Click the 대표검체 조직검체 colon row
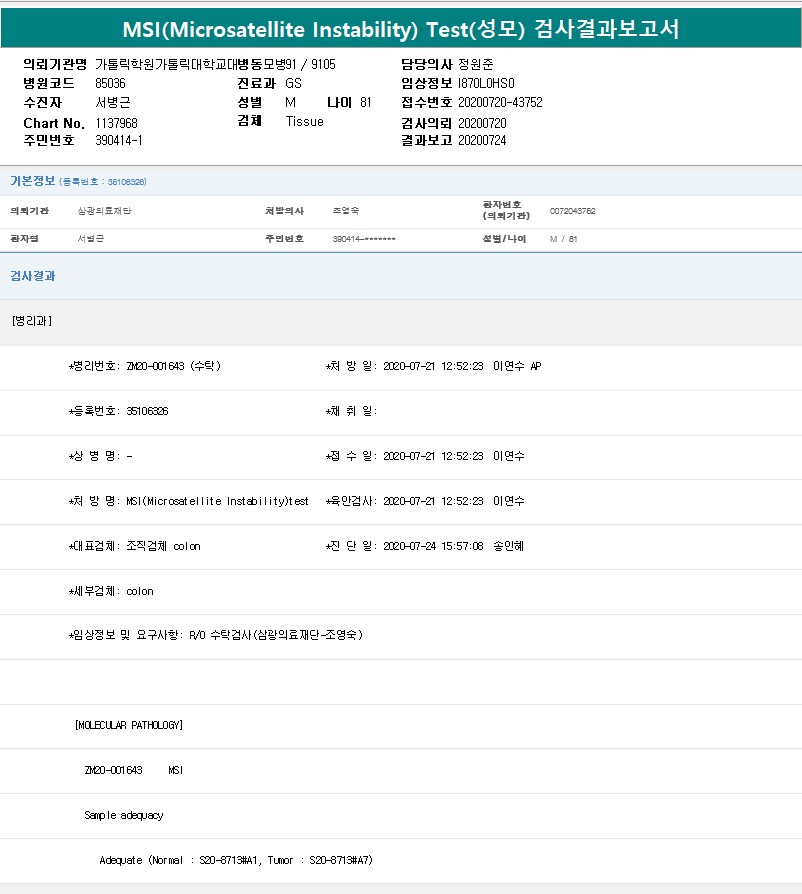The image size is (802, 894). [x=135, y=547]
